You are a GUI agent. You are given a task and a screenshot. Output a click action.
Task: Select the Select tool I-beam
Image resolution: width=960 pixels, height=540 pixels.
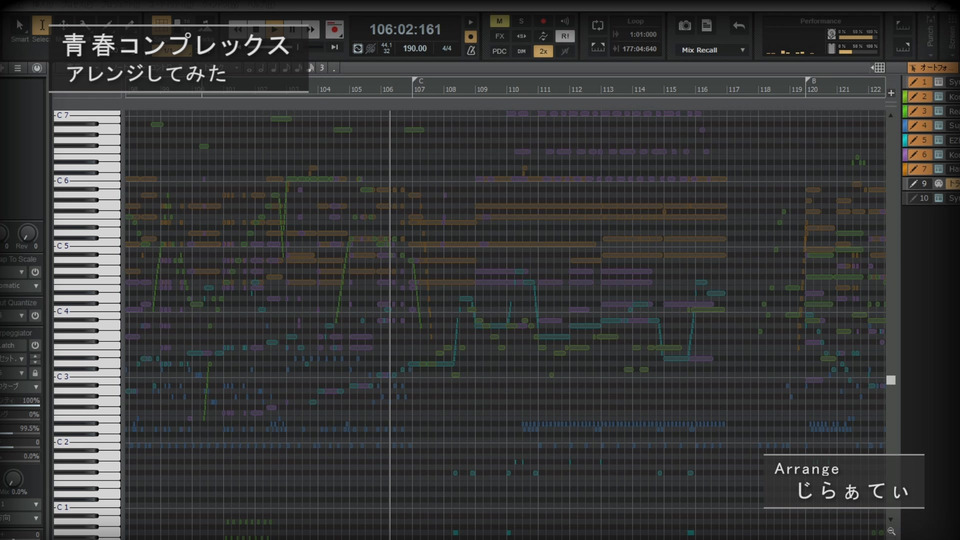41,26
